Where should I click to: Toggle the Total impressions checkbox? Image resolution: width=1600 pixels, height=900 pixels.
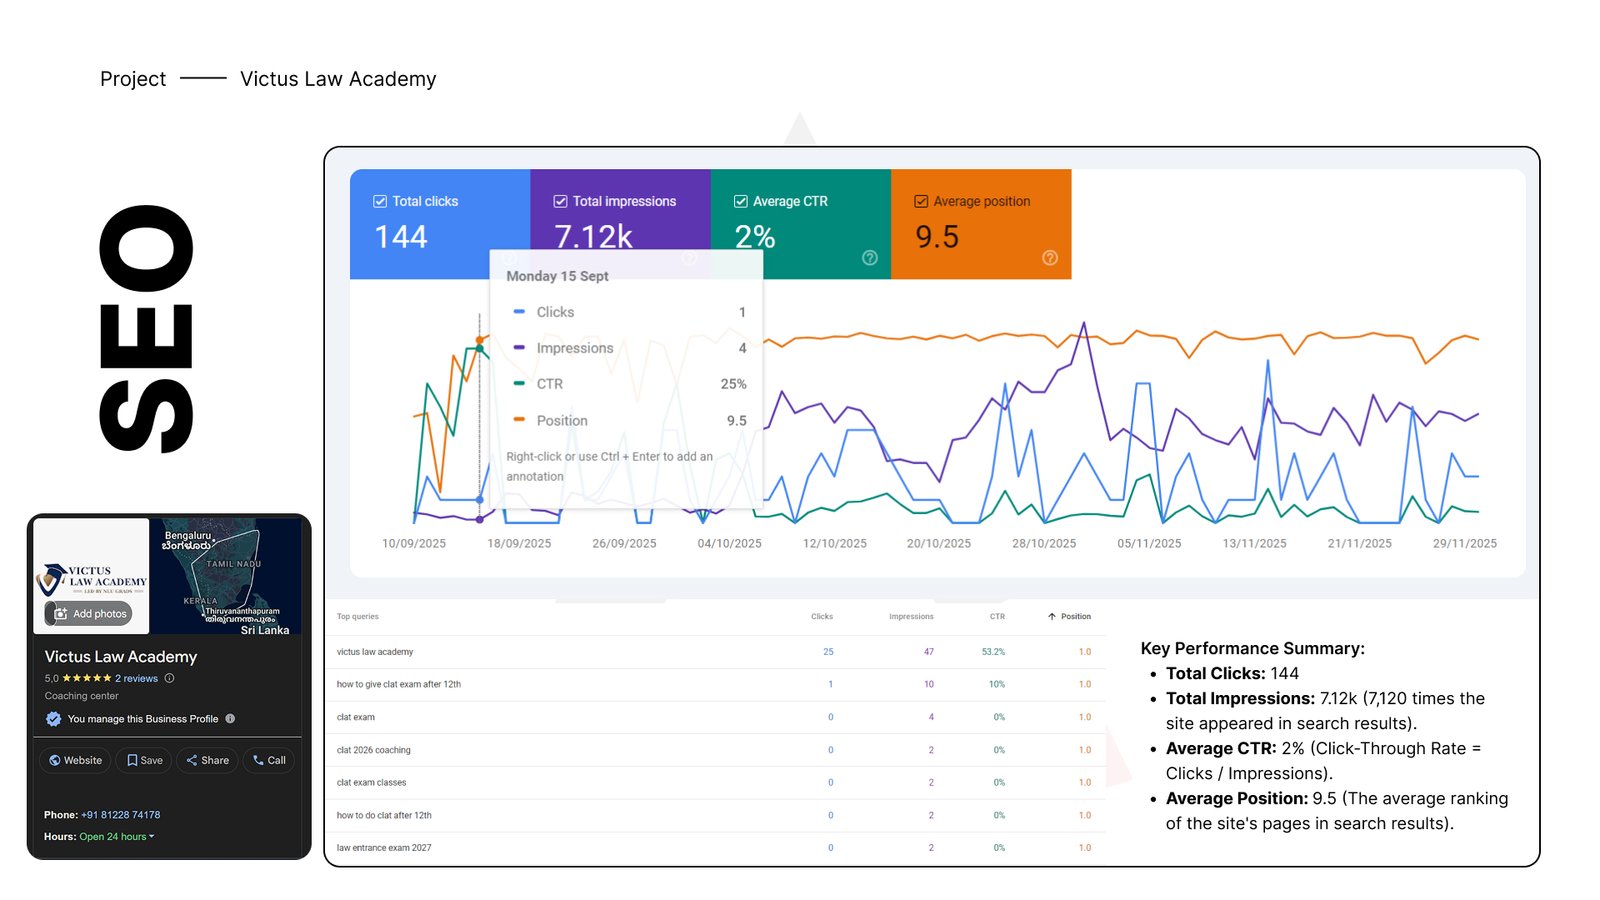pos(560,201)
